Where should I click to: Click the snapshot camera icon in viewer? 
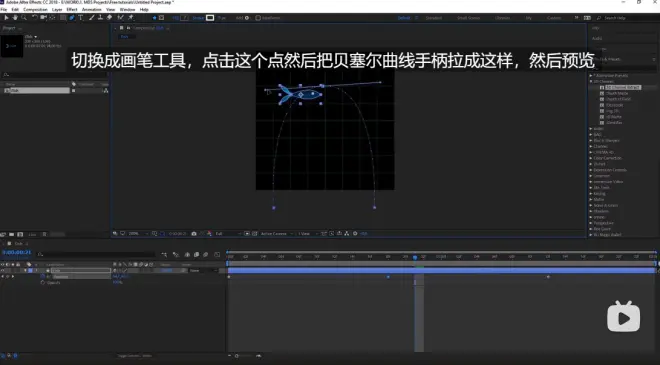(x=194, y=234)
